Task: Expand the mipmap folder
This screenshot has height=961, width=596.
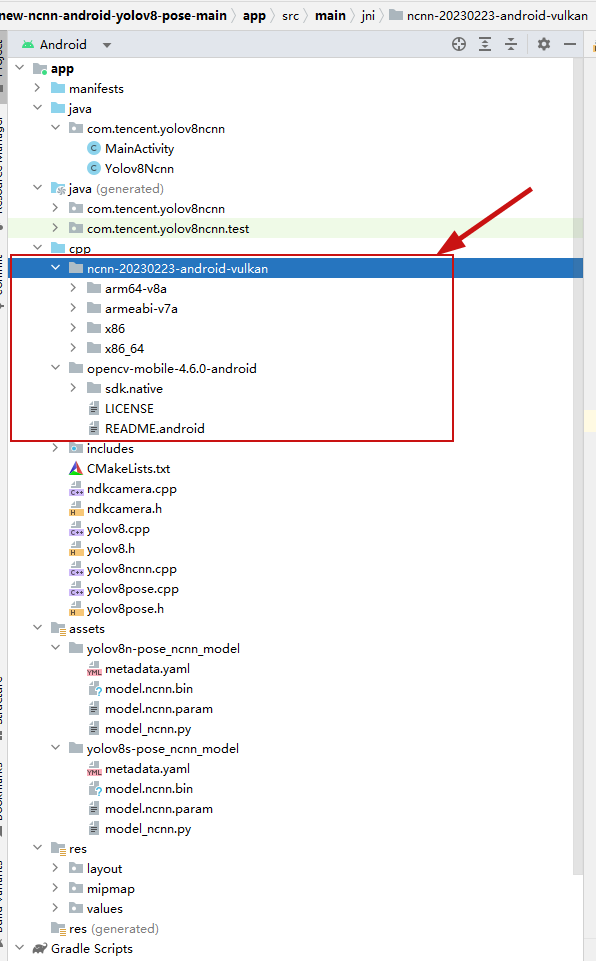Action: click(x=55, y=887)
